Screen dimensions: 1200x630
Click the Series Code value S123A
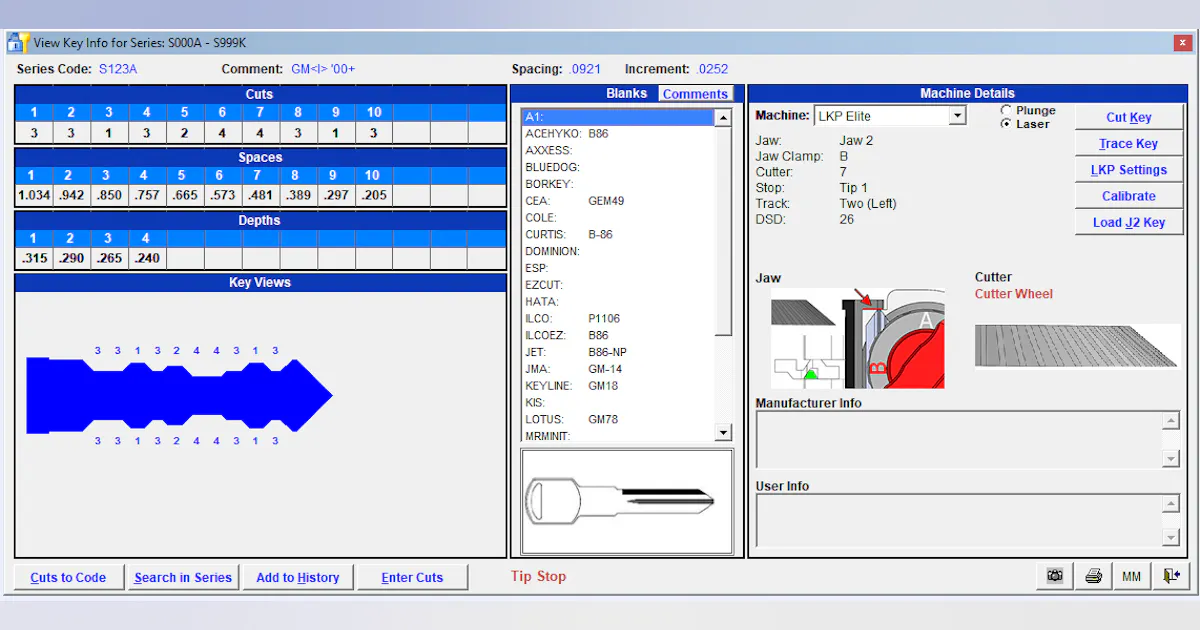point(118,69)
